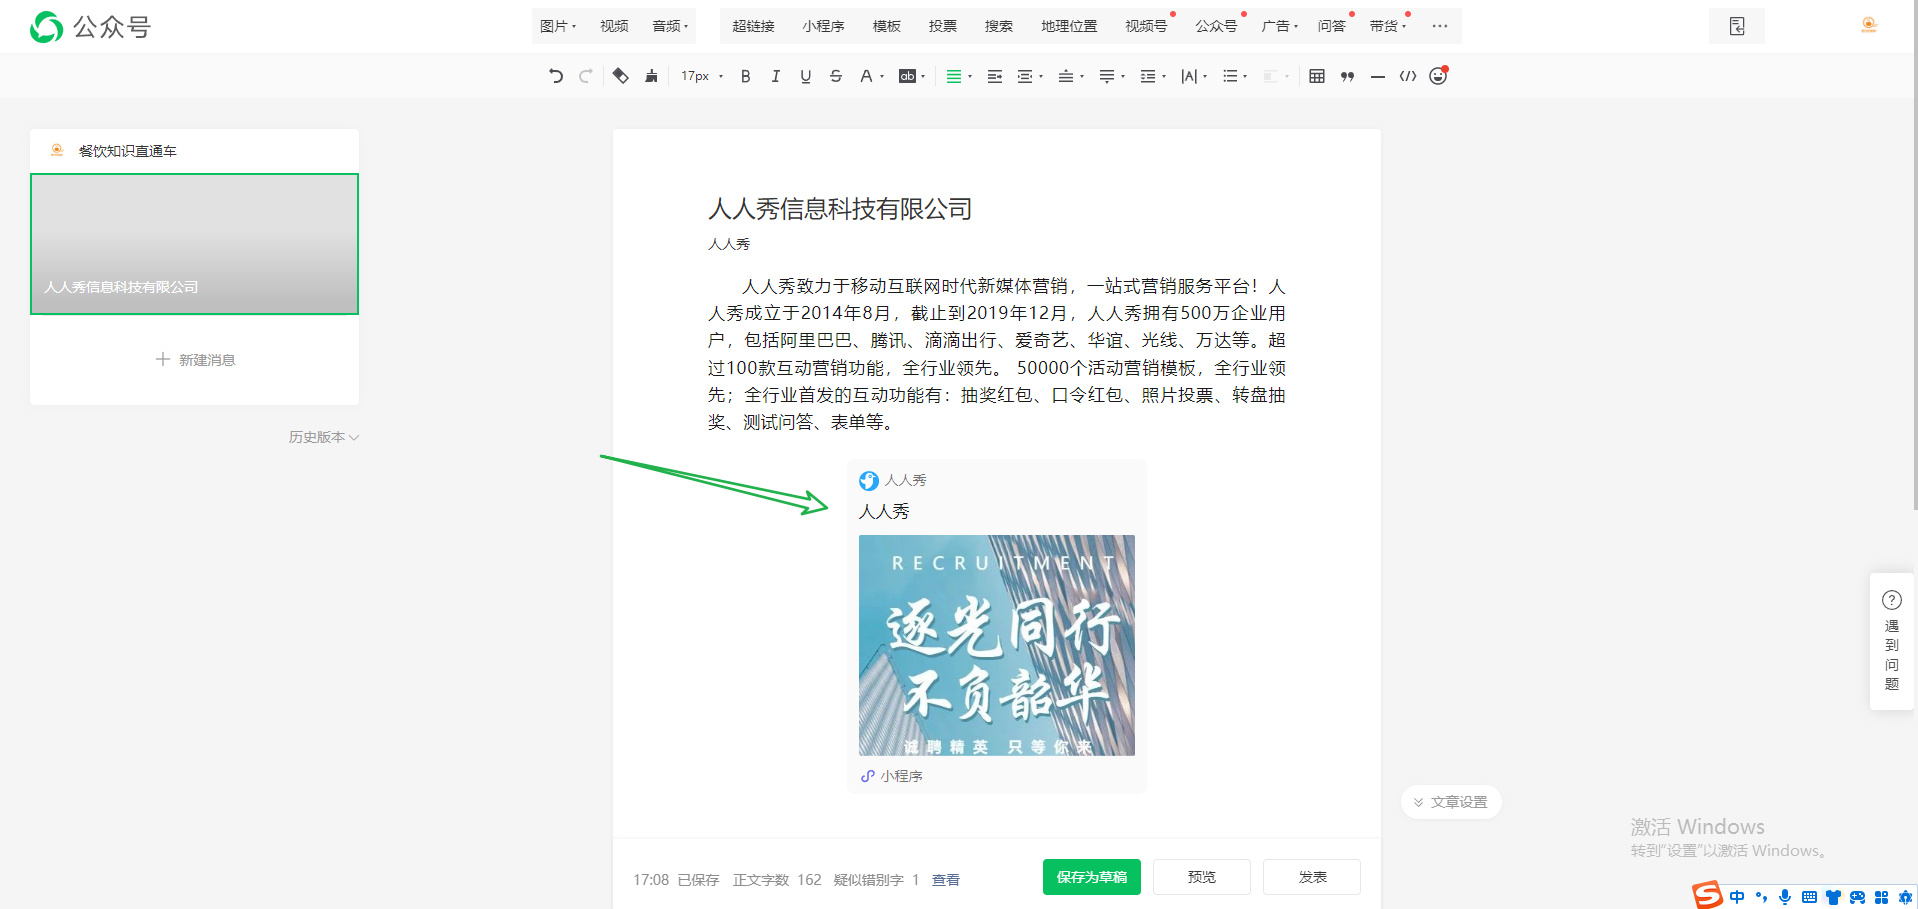Toggle strikethrough formatting
The height and width of the screenshot is (909, 1918).
[836, 76]
